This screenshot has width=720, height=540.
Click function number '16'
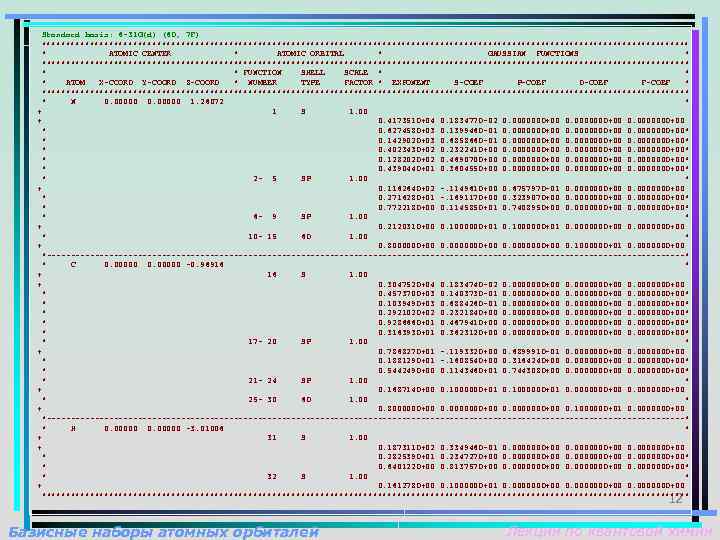(272, 275)
